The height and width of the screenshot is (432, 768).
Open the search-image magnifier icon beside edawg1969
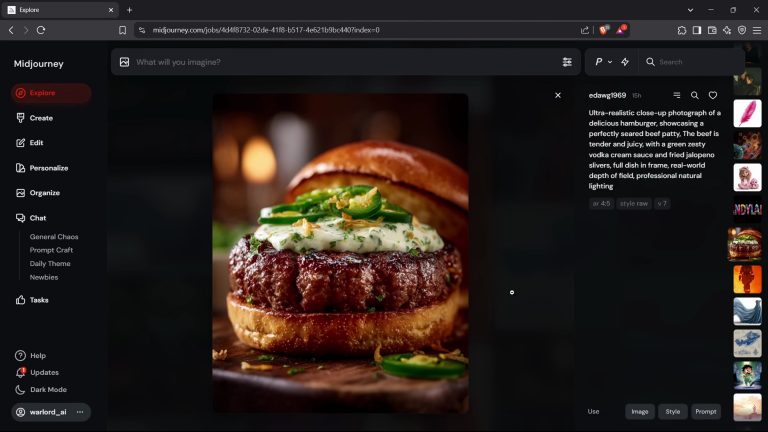coord(695,96)
